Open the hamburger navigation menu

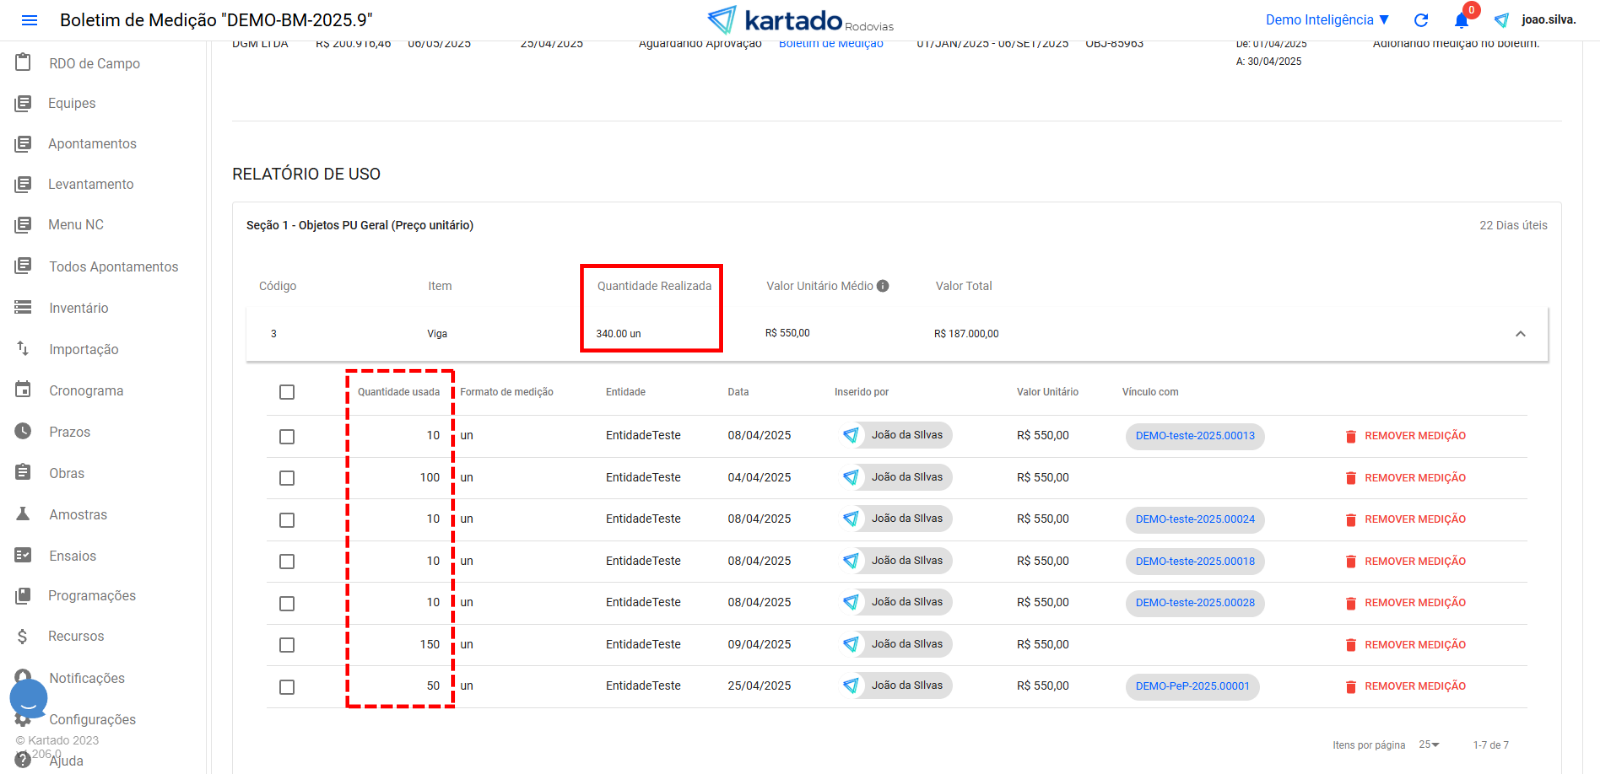click(x=29, y=20)
